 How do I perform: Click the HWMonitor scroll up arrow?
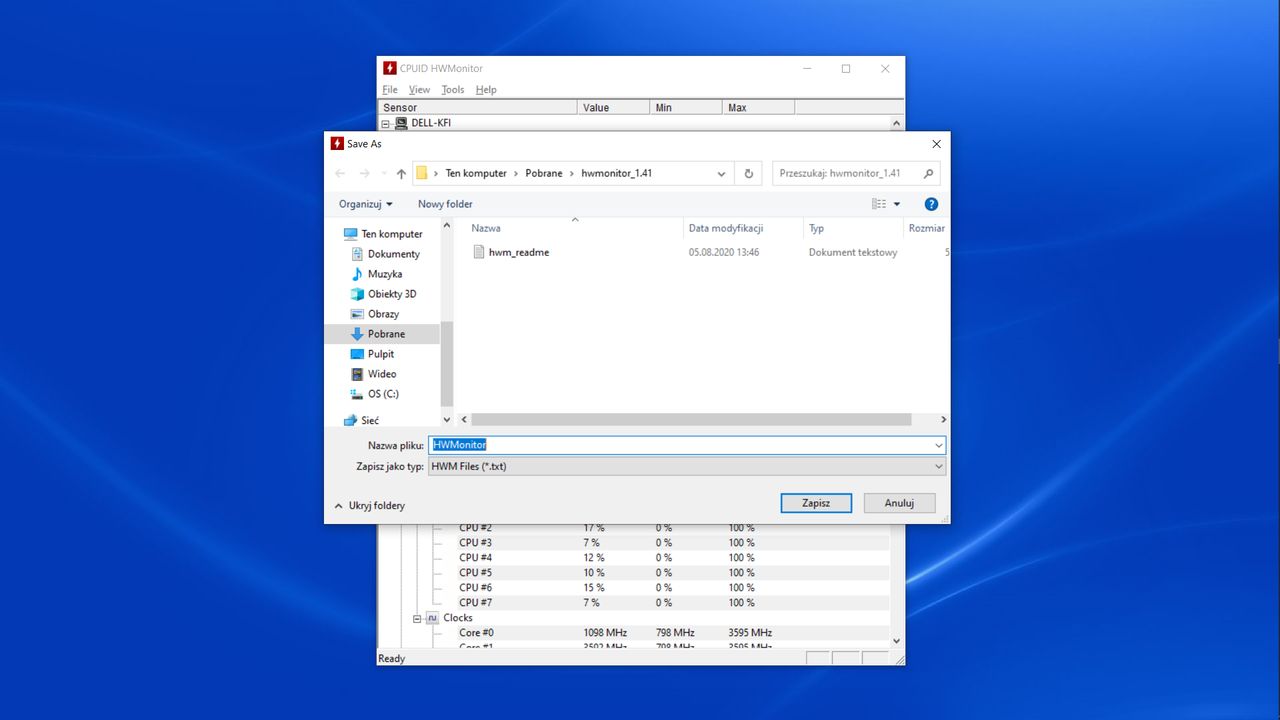pyautogui.click(x=896, y=123)
